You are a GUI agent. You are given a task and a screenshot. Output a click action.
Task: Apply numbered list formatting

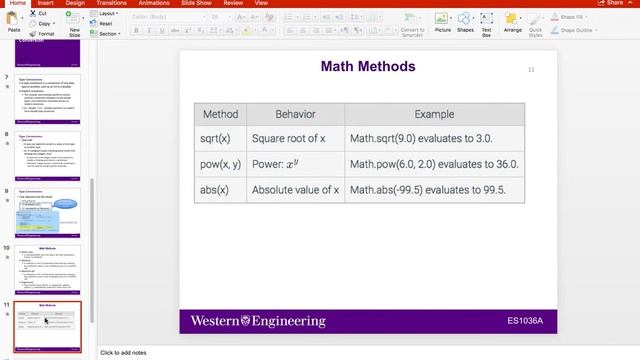(307, 17)
